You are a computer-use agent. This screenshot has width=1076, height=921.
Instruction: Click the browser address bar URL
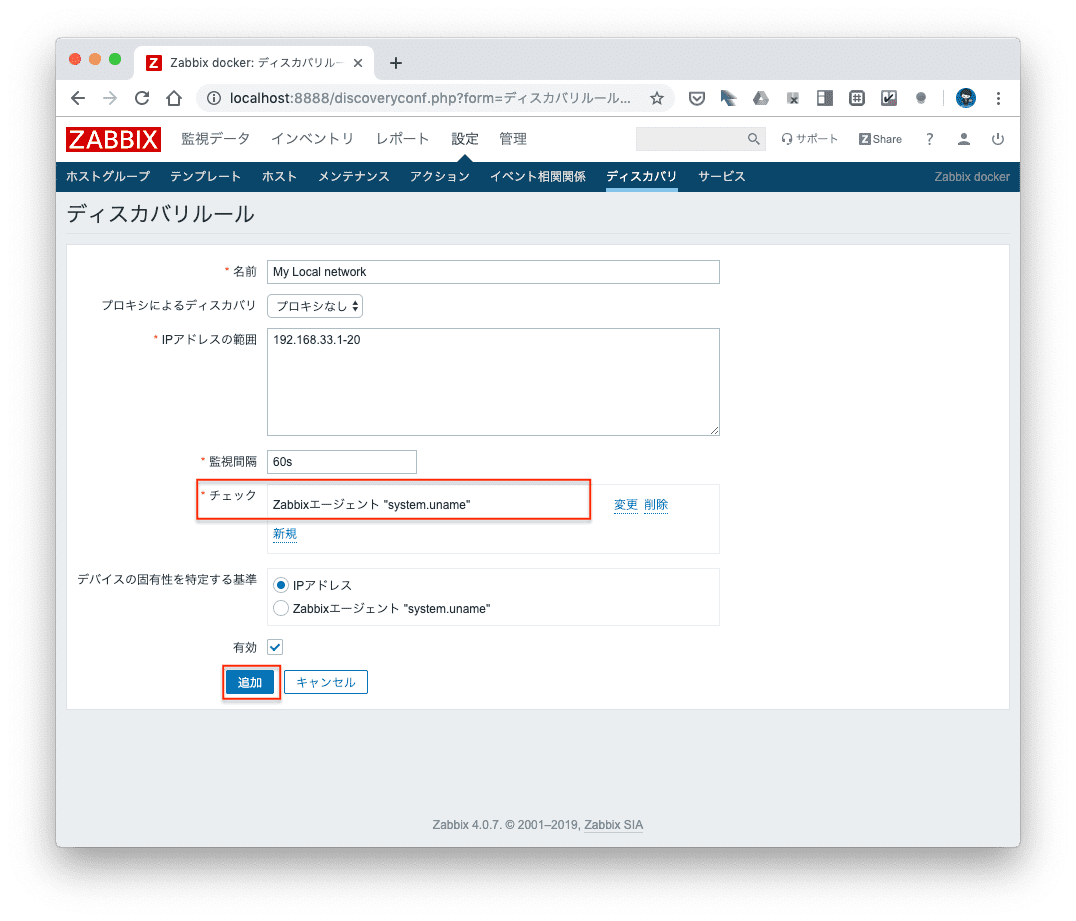tap(430, 98)
